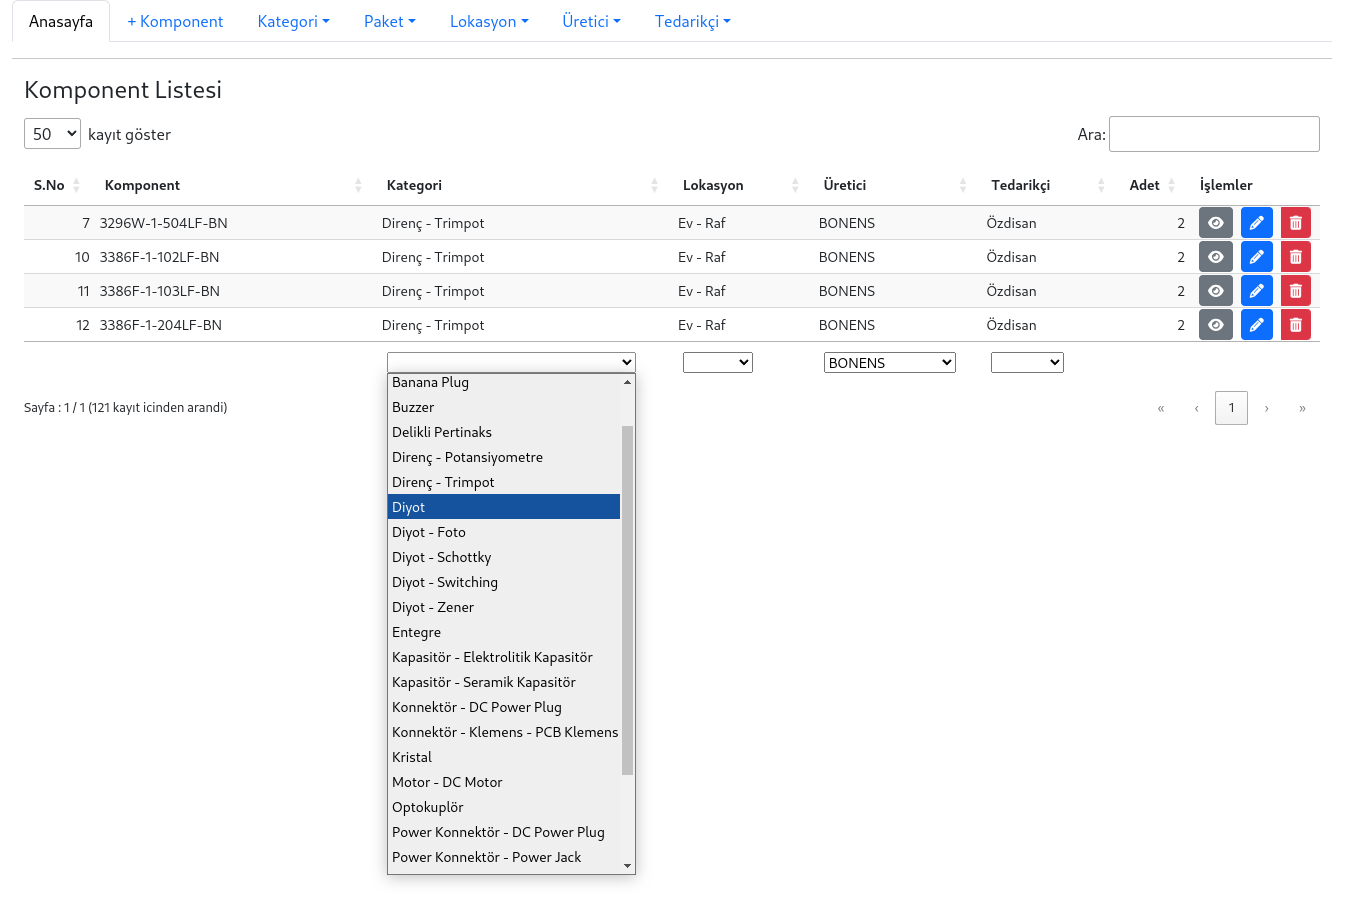Edit component 3296W-1-504LF-BN pencil icon
Screen dimensions: 1361x923
[1256, 223]
